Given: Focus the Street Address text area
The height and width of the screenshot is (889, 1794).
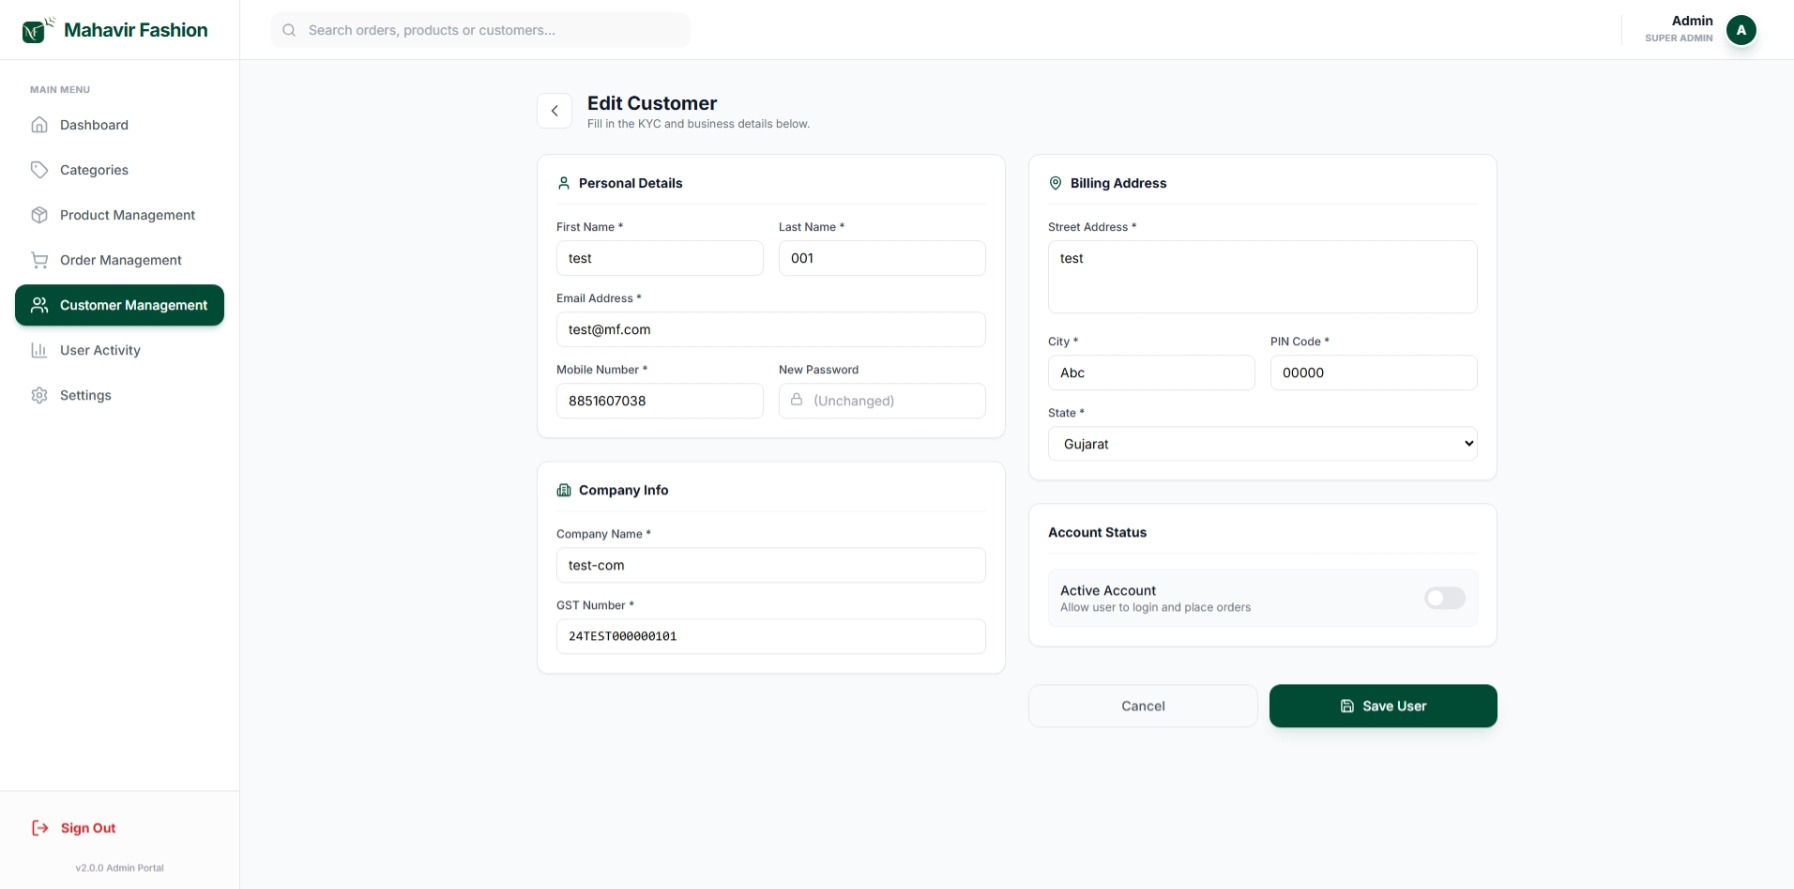Looking at the screenshot, I should coord(1261,276).
